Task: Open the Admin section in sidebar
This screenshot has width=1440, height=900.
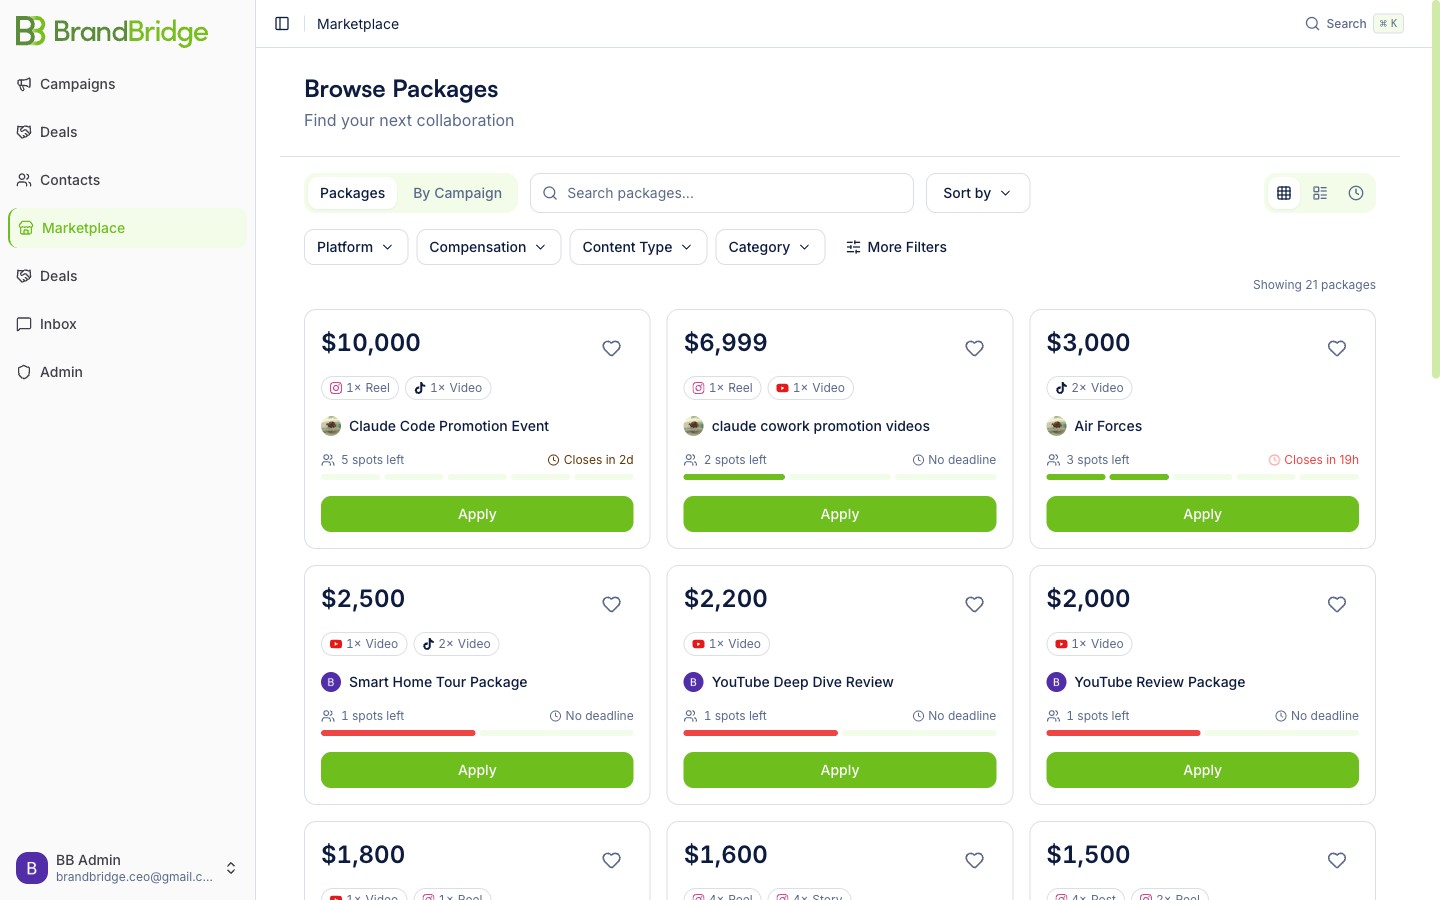Action: tap(61, 372)
